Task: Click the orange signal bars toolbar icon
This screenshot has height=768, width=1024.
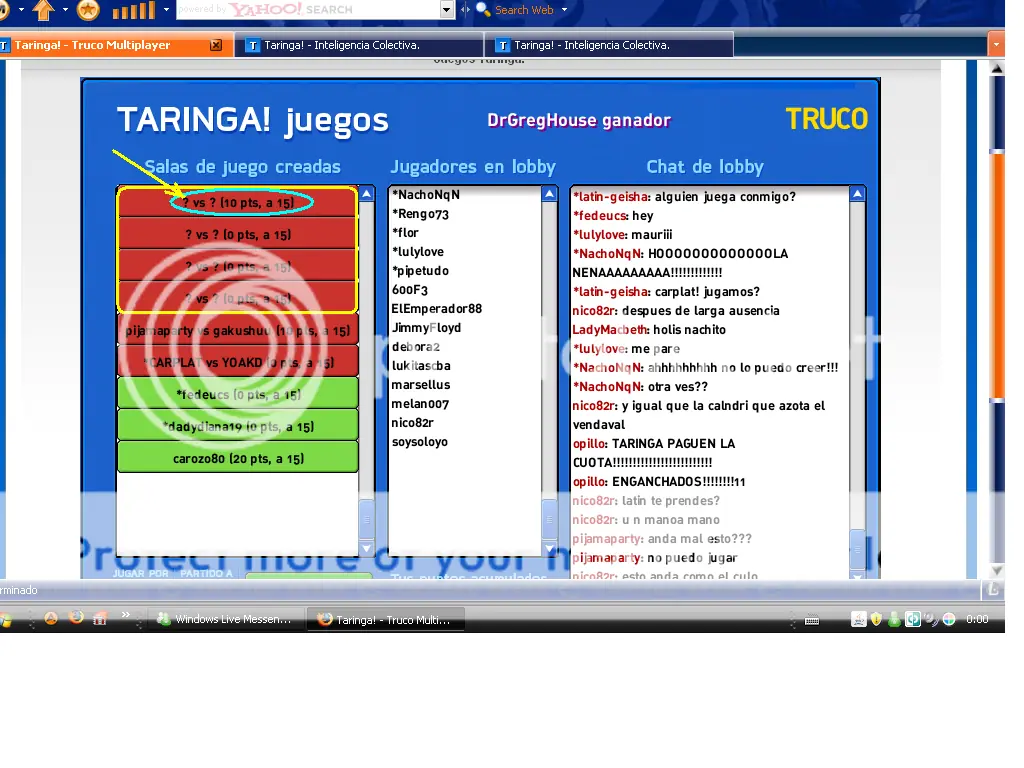Action: click(x=133, y=10)
